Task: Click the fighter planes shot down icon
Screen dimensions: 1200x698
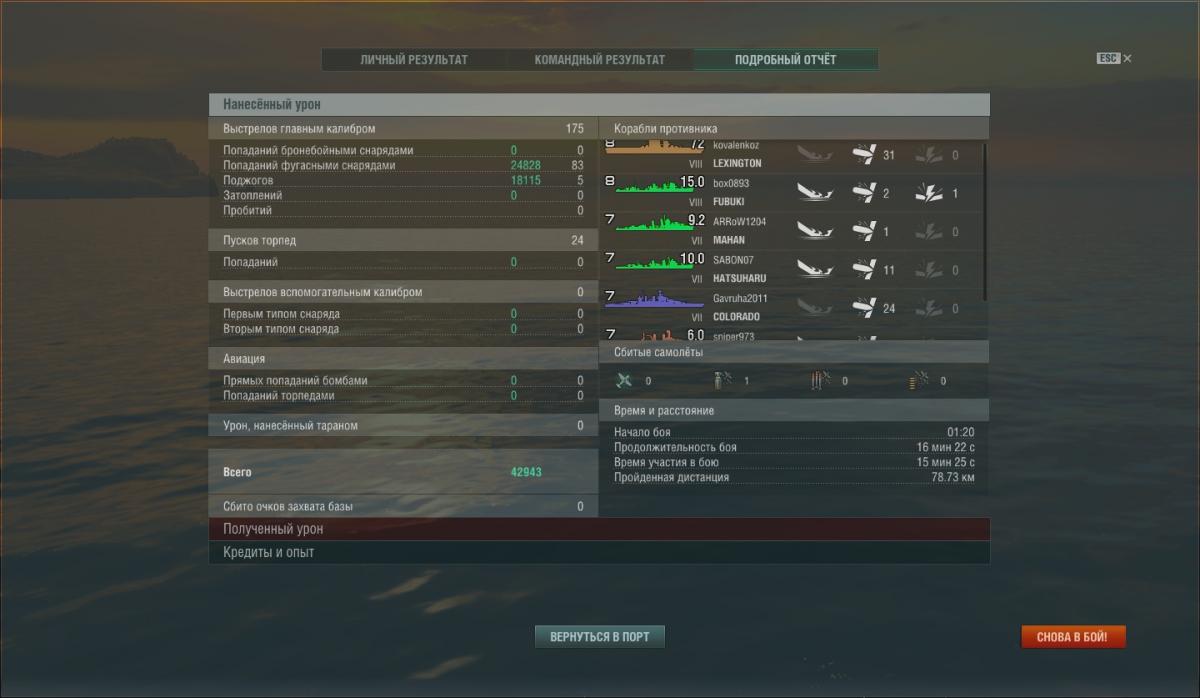Action: coord(625,380)
